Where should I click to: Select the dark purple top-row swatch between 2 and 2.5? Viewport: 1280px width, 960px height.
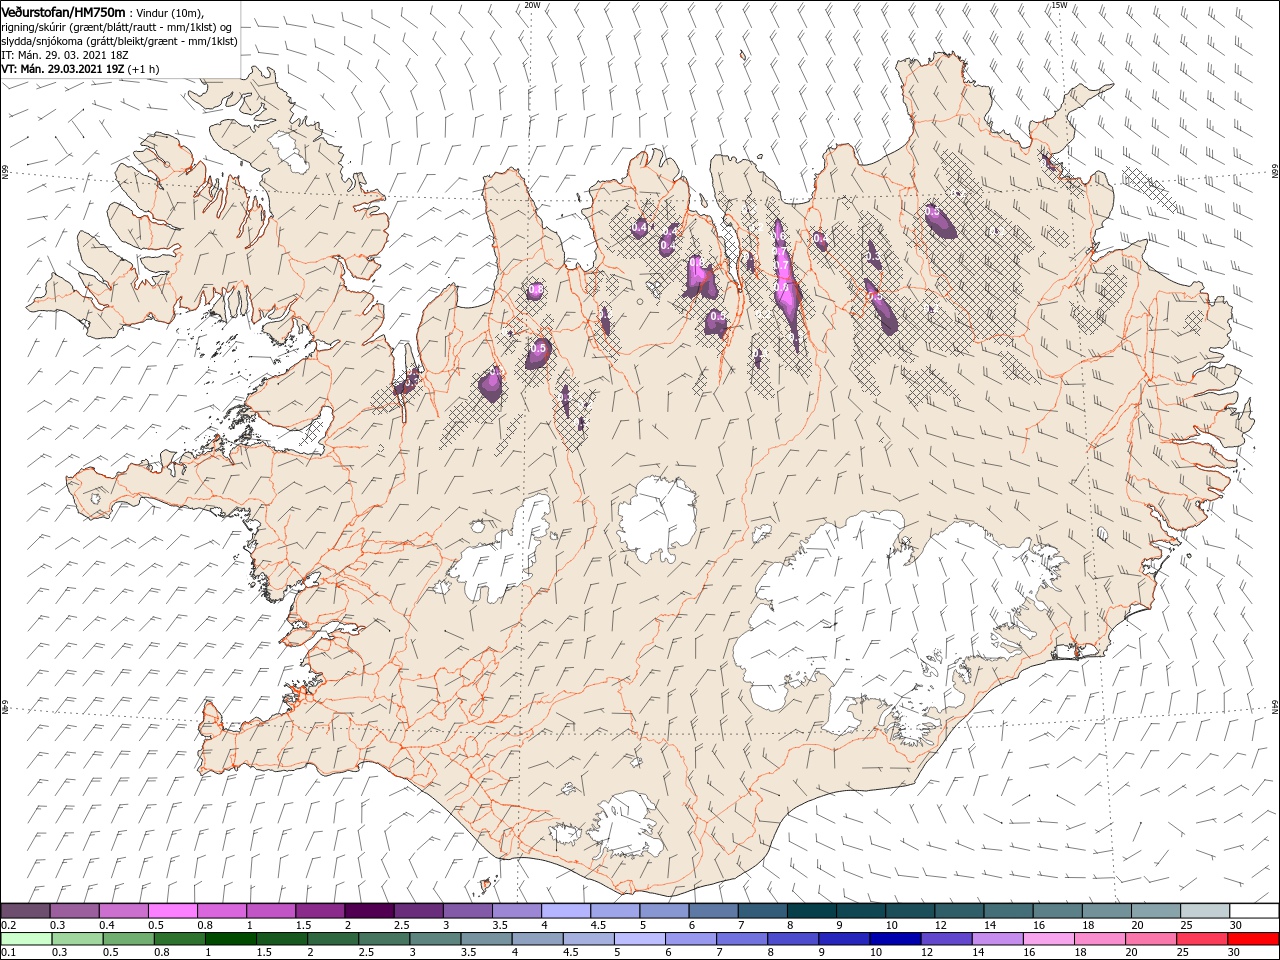tap(369, 911)
